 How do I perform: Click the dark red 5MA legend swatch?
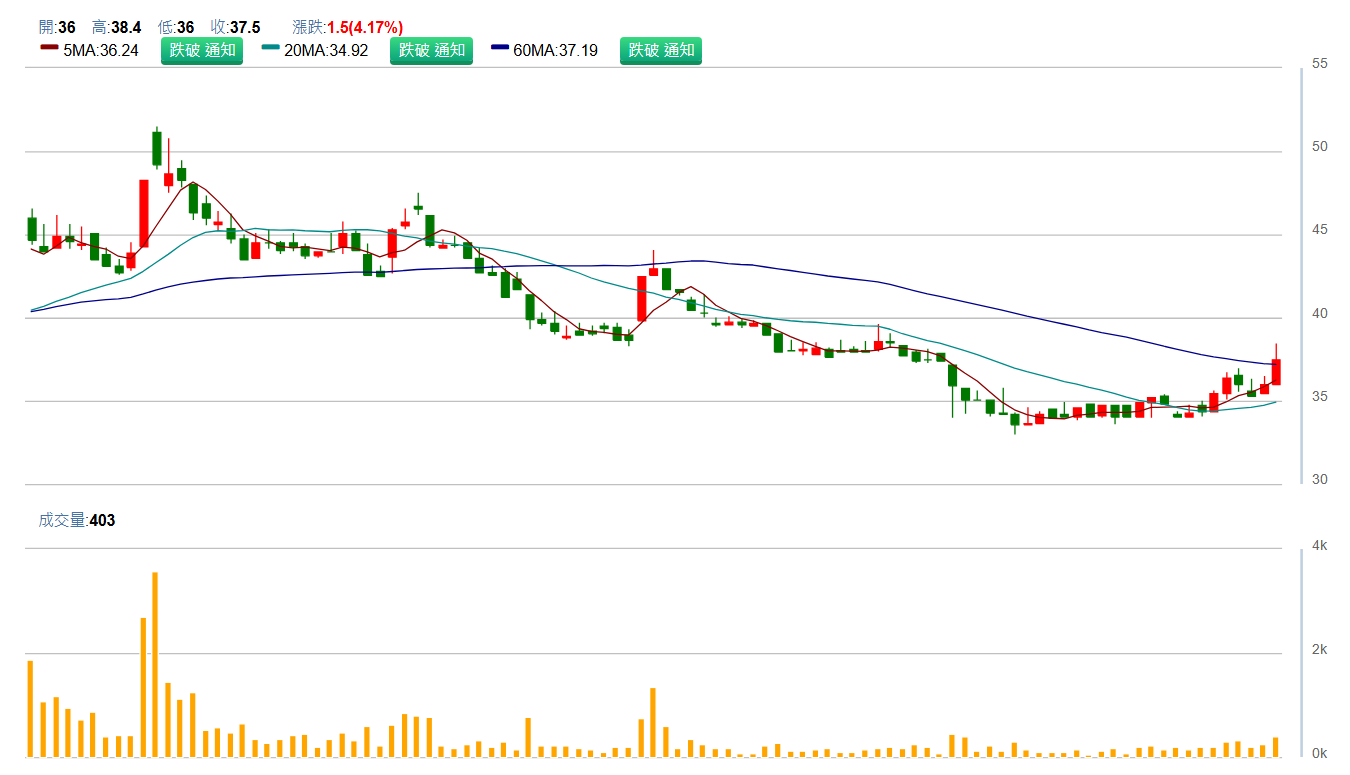tap(49, 47)
